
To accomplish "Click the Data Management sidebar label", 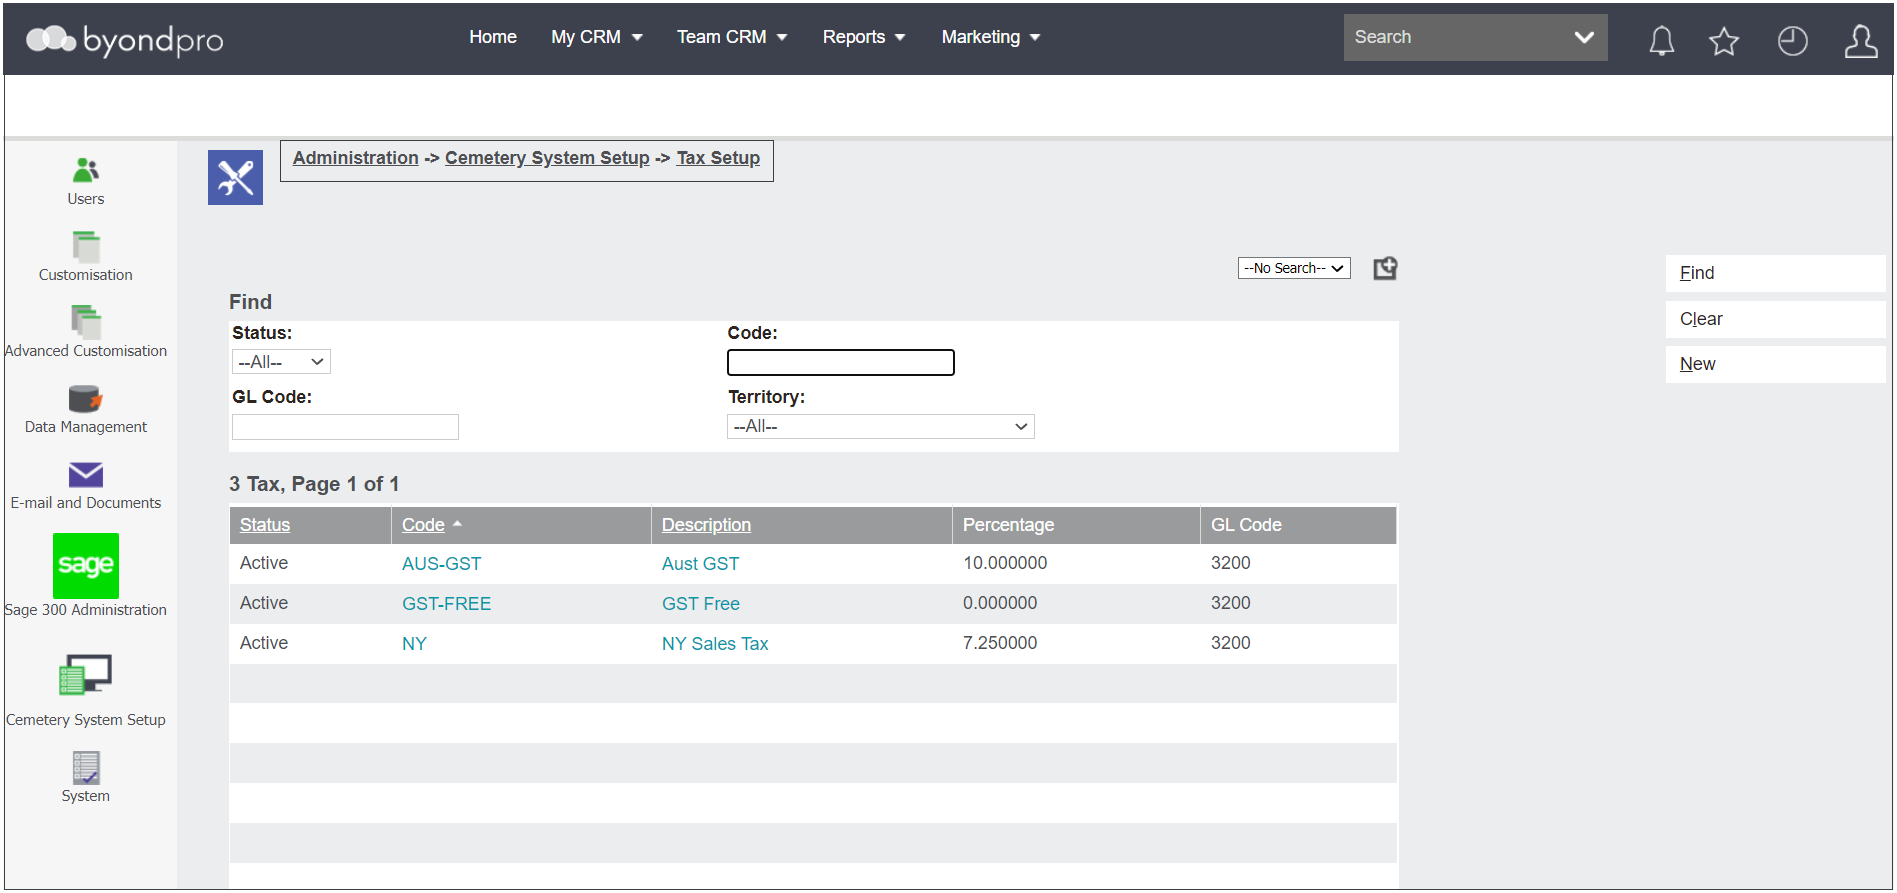I will [86, 427].
